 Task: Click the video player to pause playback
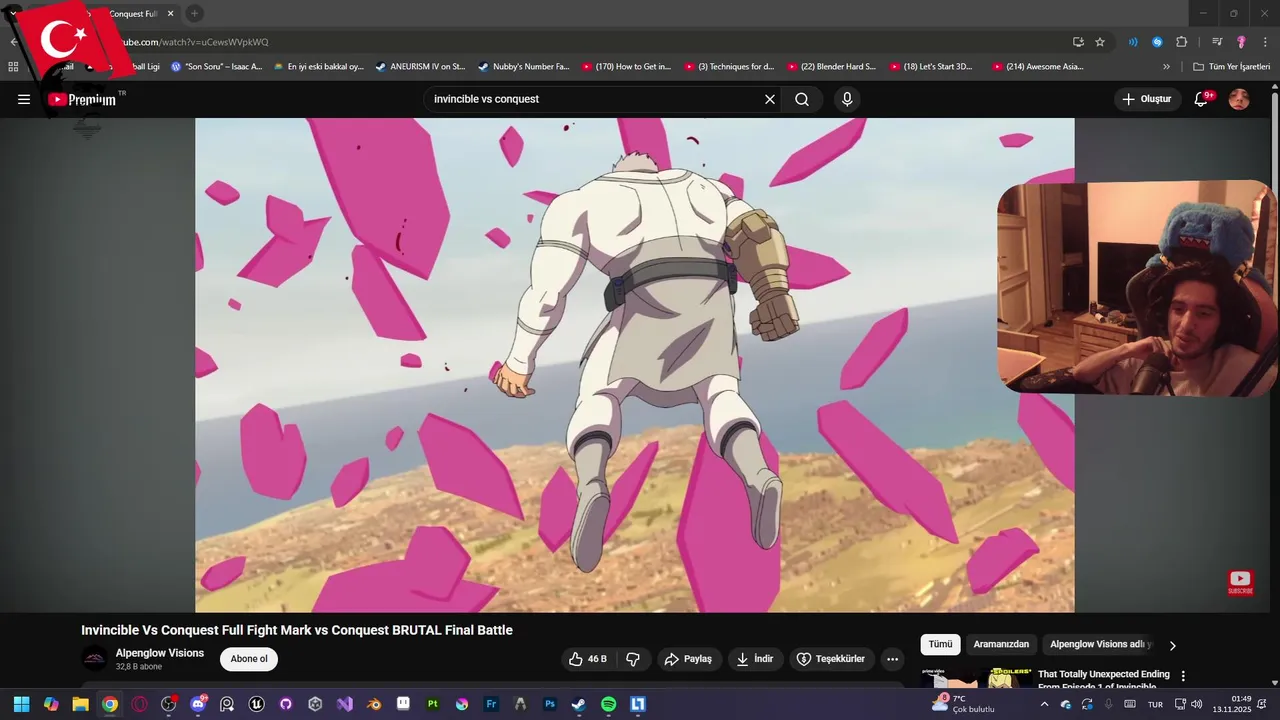pyautogui.click(x=634, y=365)
